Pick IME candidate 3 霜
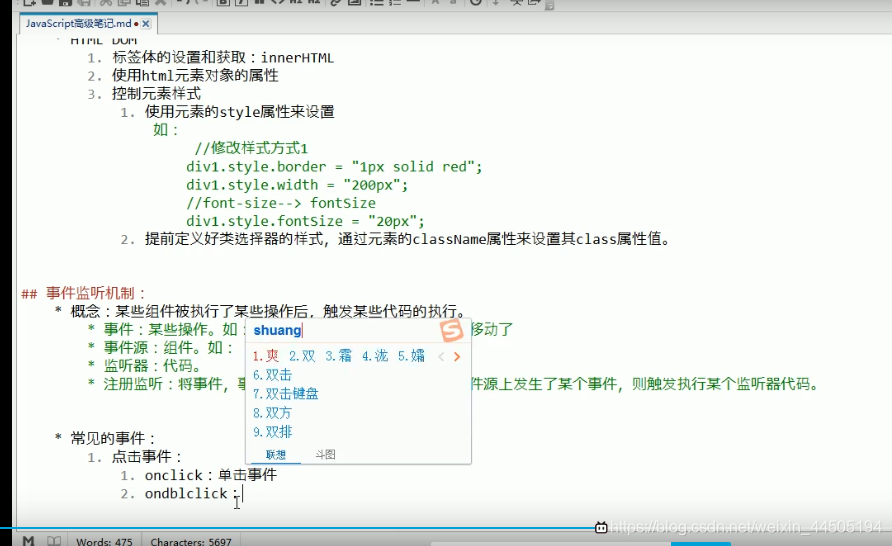Viewport: 892px width, 546px height. pos(338,356)
